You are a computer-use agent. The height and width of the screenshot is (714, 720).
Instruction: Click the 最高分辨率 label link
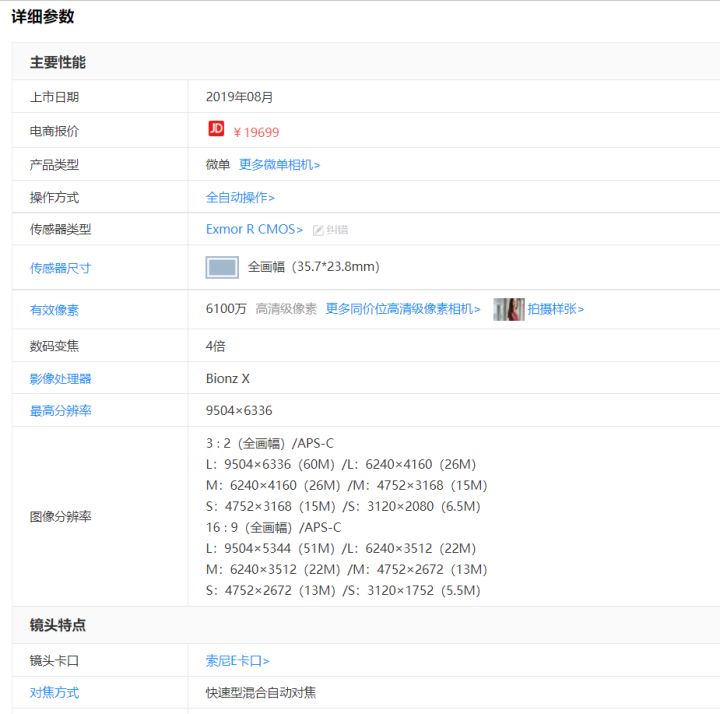[x=60, y=411]
